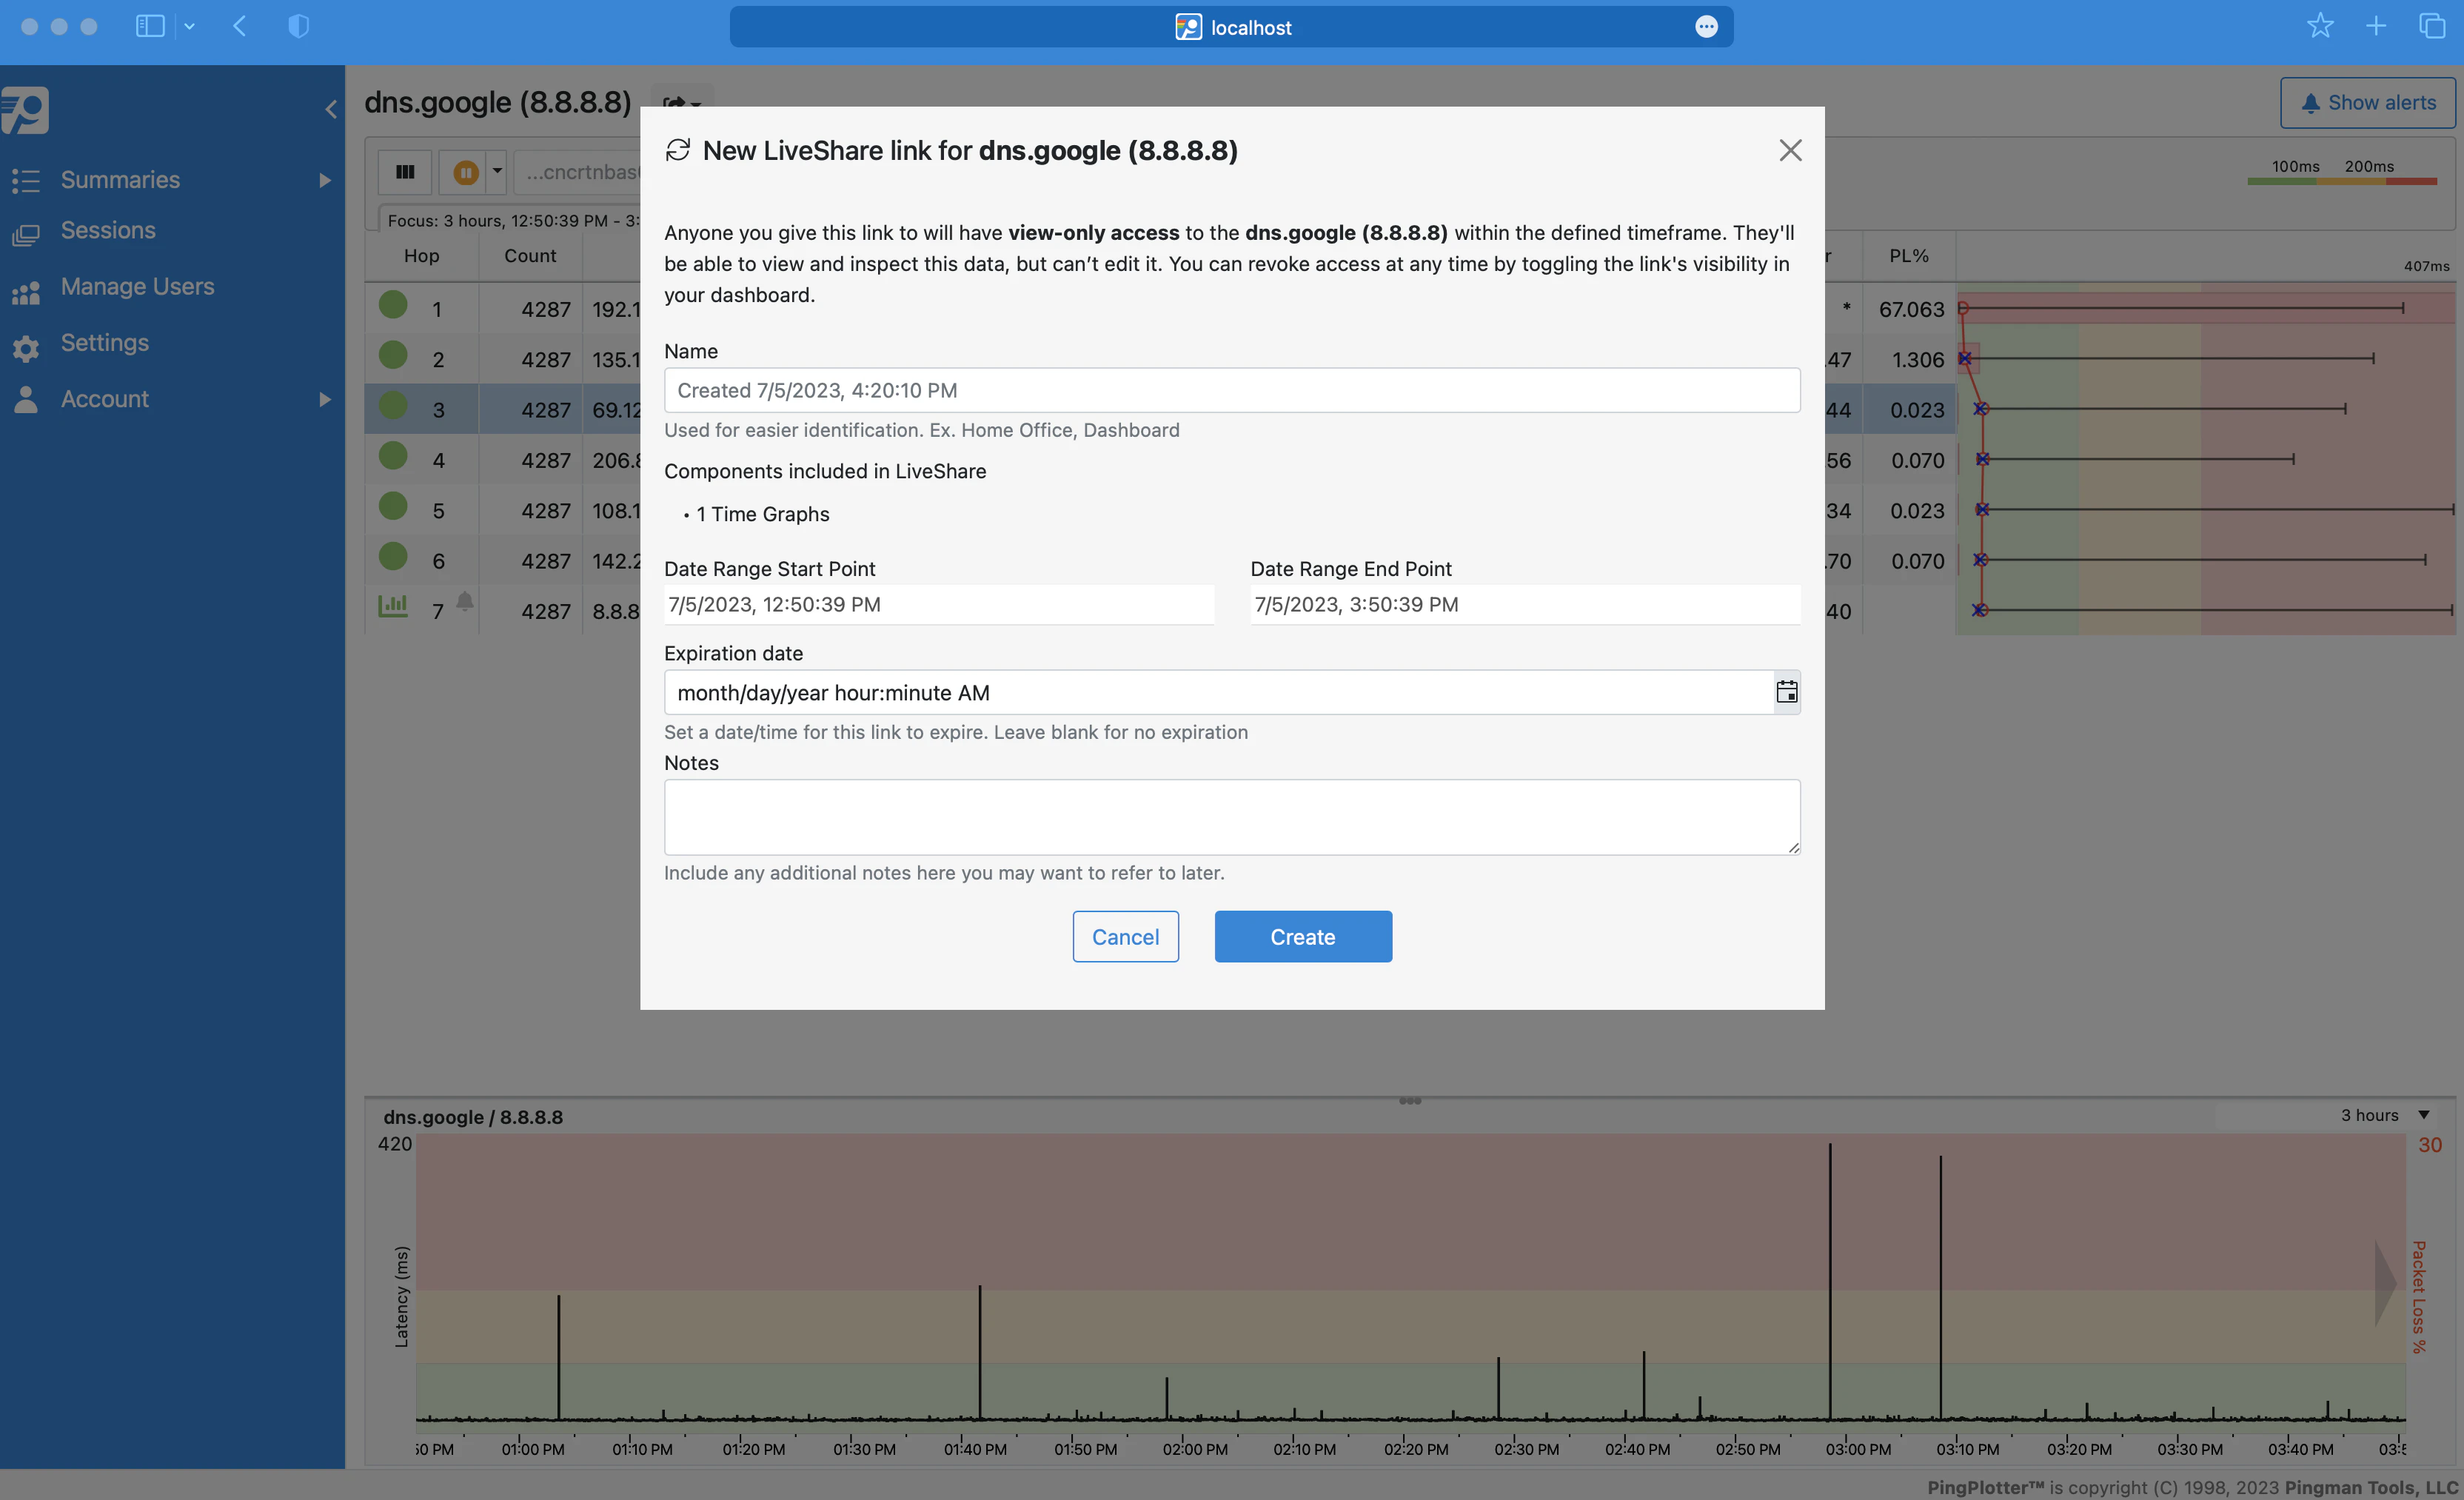Expand the Account submenu arrow
This screenshot has height=1500, width=2464.
[x=324, y=399]
